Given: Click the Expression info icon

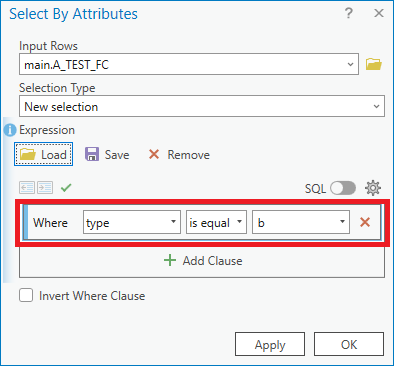Looking at the screenshot, I should point(10,130).
